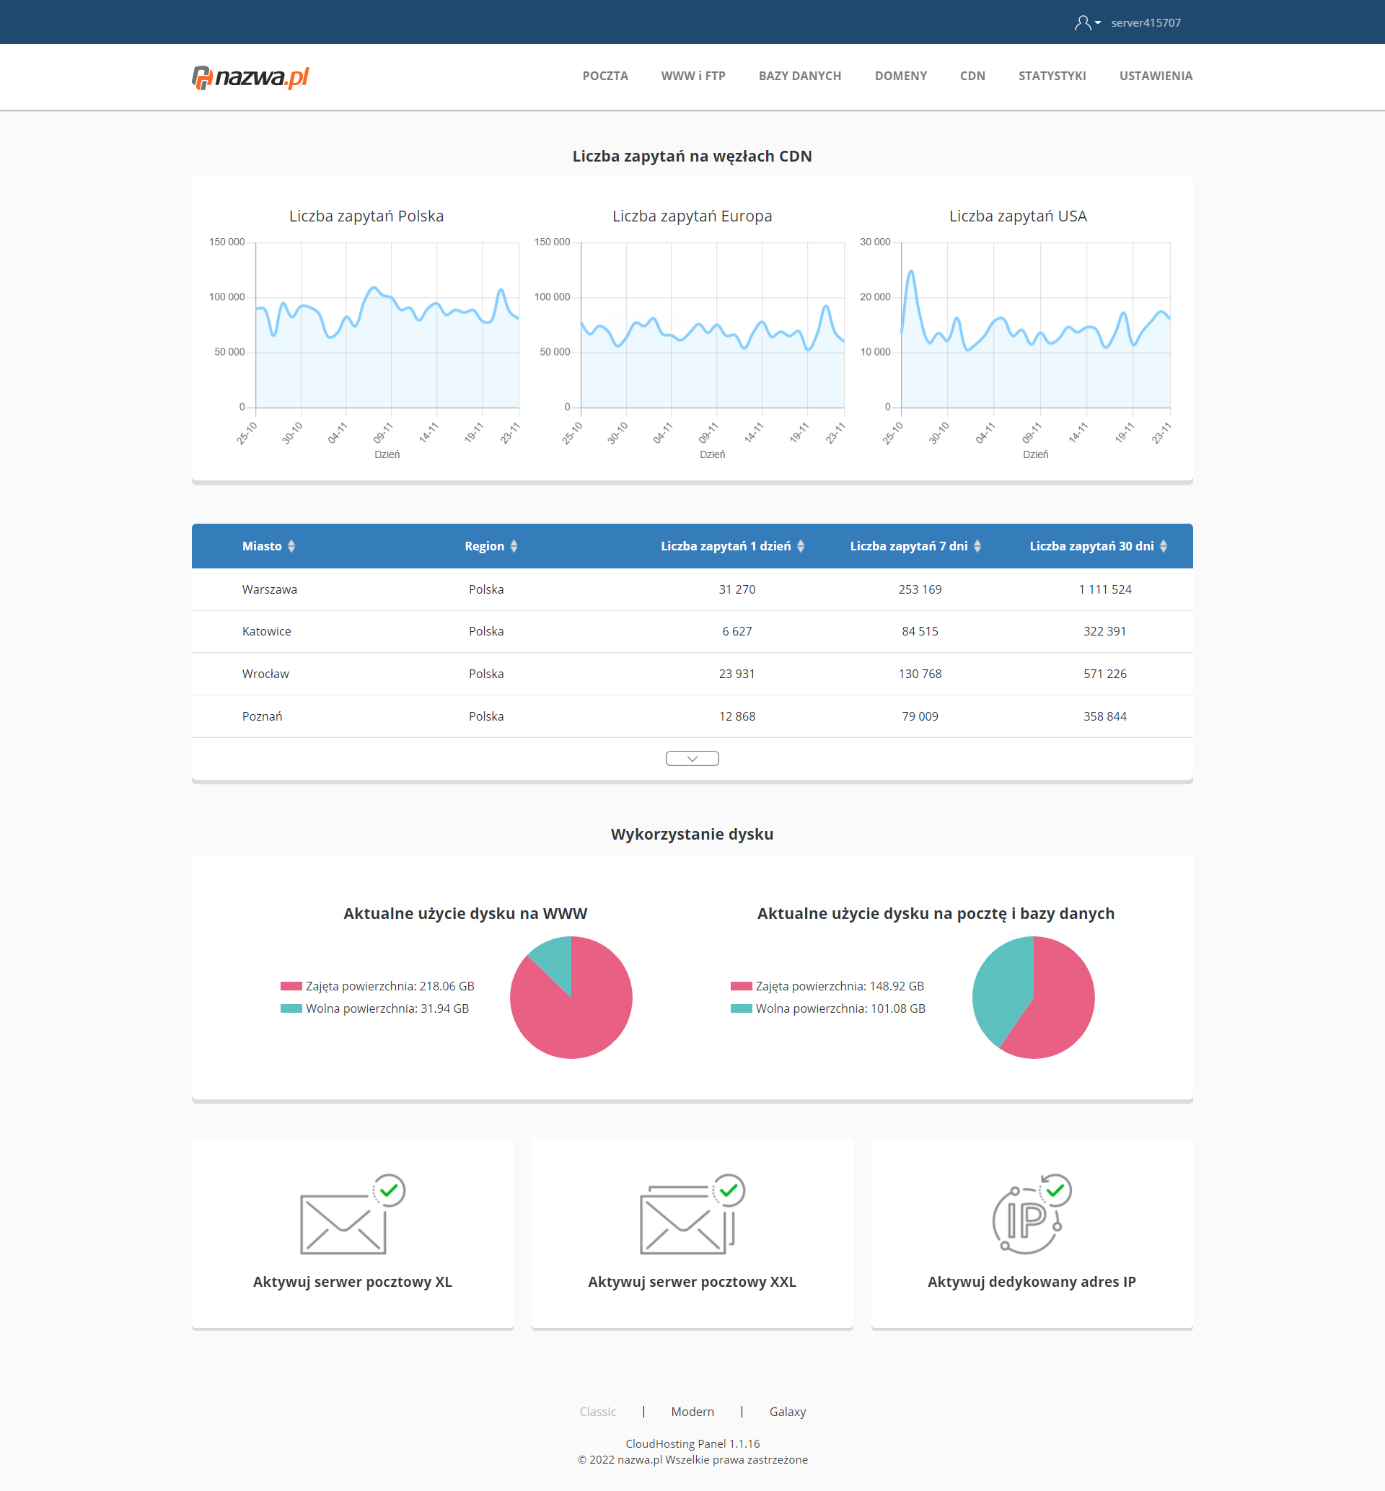
Task: Sort by Liczba zapytań 1 dzień
Action: tap(733, 546)
